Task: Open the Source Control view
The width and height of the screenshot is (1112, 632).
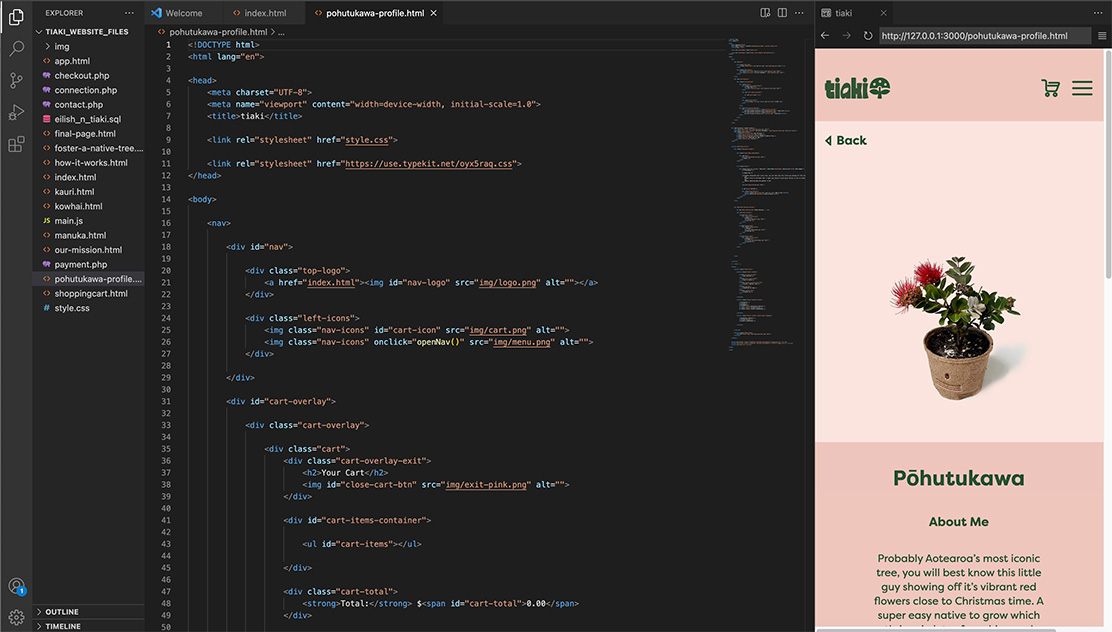Action: tap(16, 80)
